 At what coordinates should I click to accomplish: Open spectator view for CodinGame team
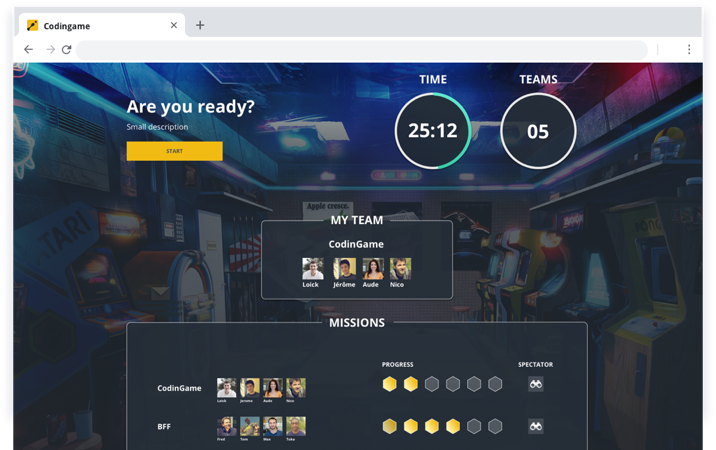tap(536, 384)
